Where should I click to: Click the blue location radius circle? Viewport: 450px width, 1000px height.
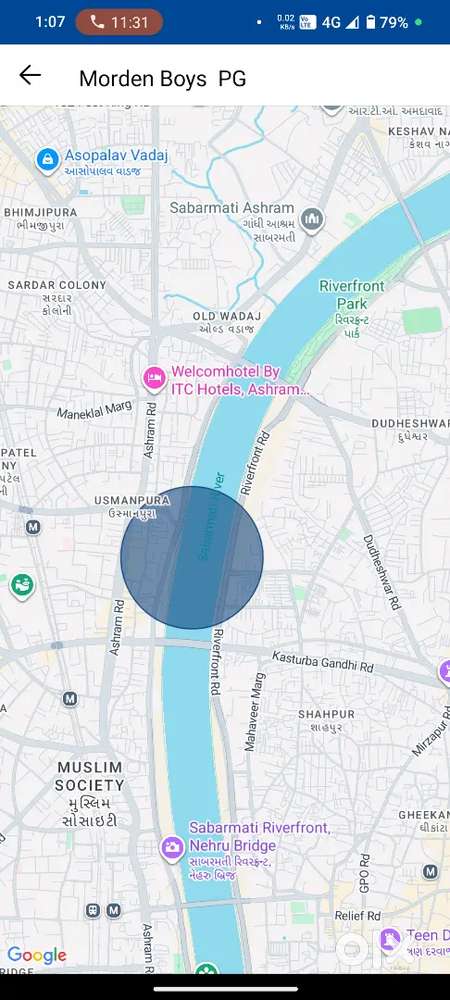coord(192,557)
